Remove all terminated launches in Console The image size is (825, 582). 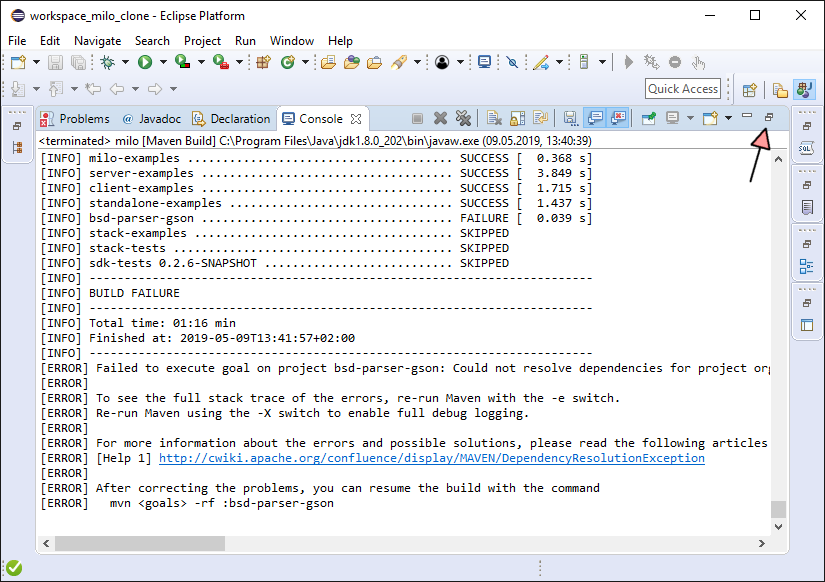click(463, 118)
